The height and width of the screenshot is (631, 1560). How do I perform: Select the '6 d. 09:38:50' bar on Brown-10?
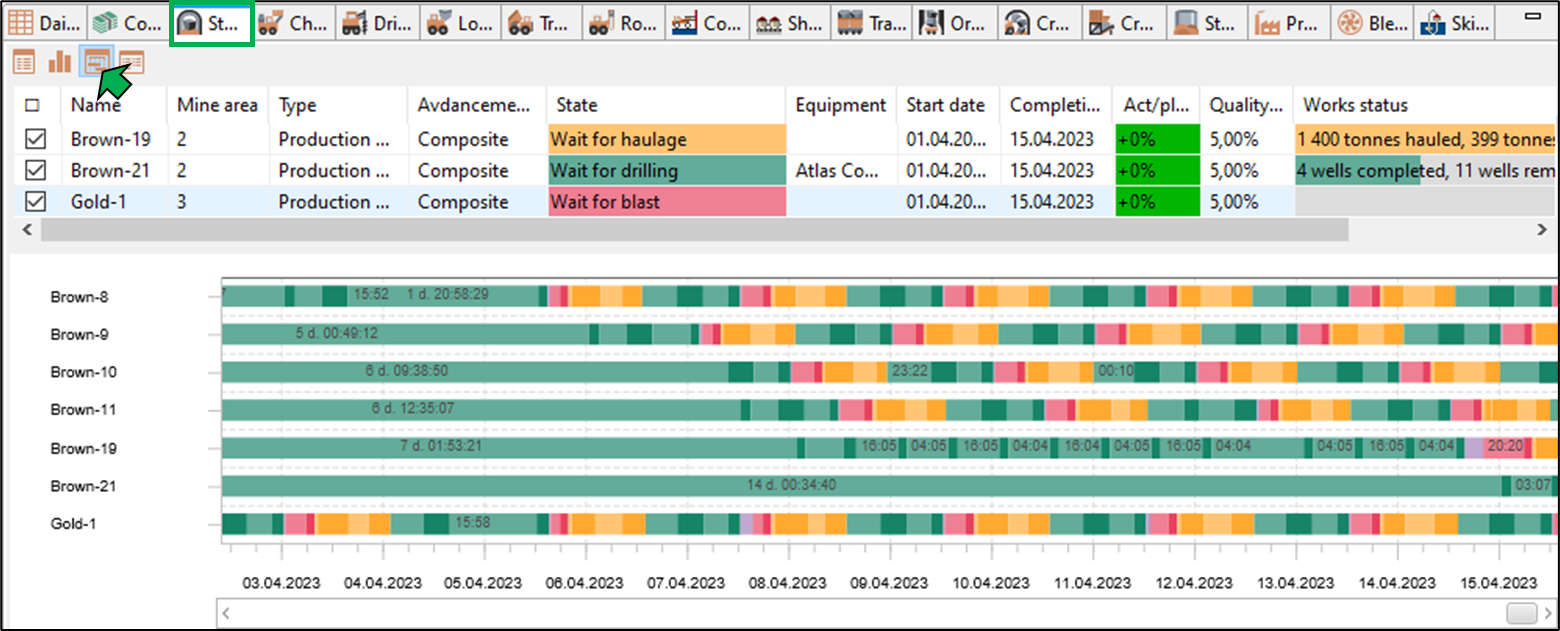[475, 371]
